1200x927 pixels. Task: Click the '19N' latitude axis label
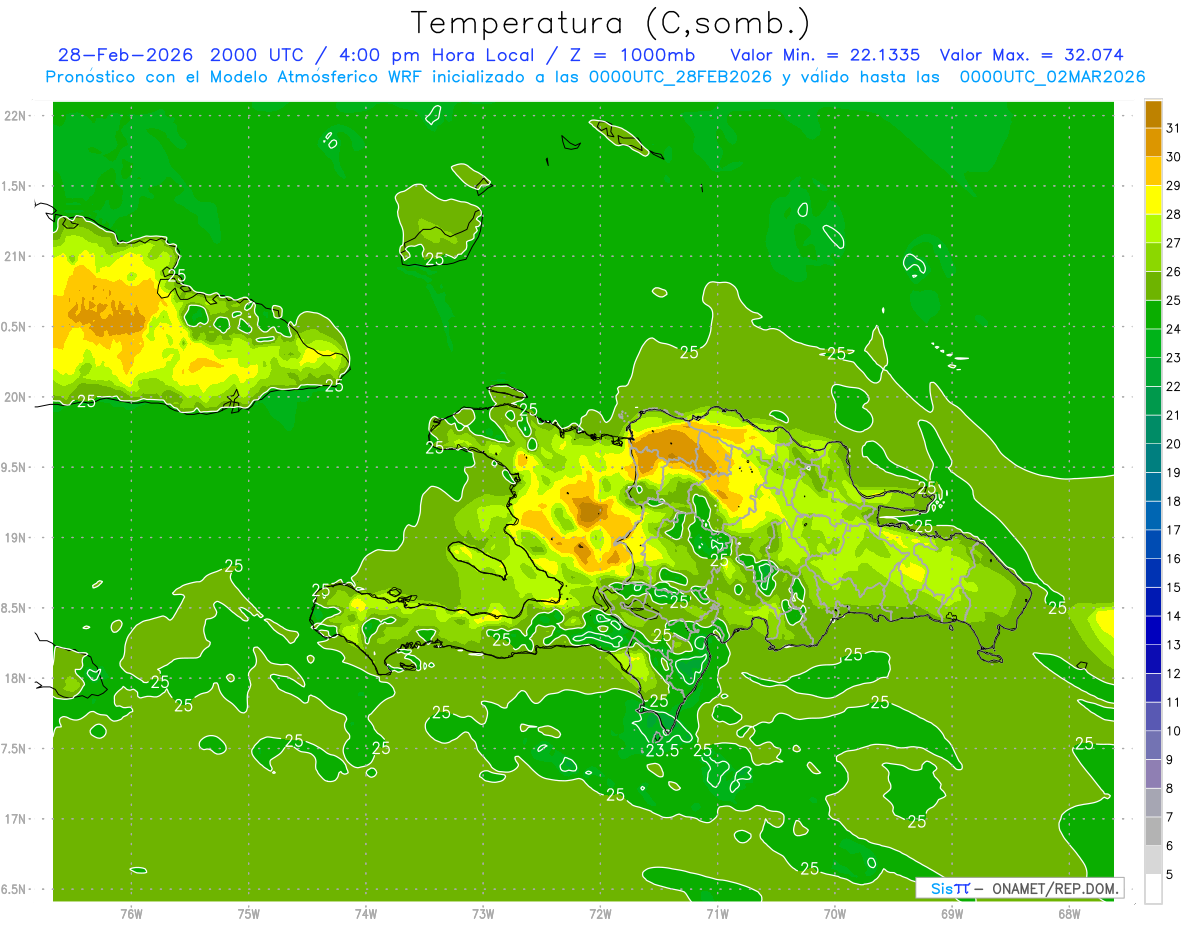14,537
